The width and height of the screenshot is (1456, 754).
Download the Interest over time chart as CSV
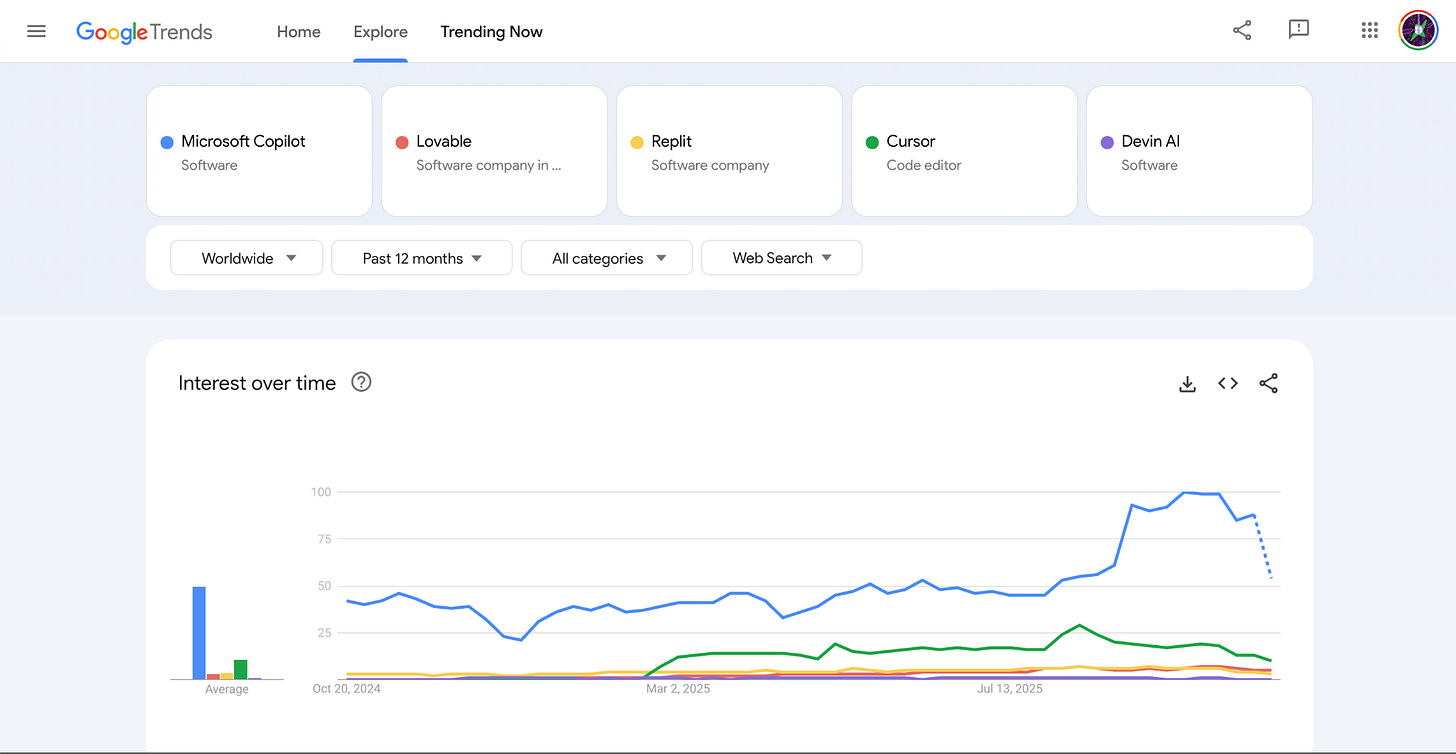click(x=1188, y=384)
